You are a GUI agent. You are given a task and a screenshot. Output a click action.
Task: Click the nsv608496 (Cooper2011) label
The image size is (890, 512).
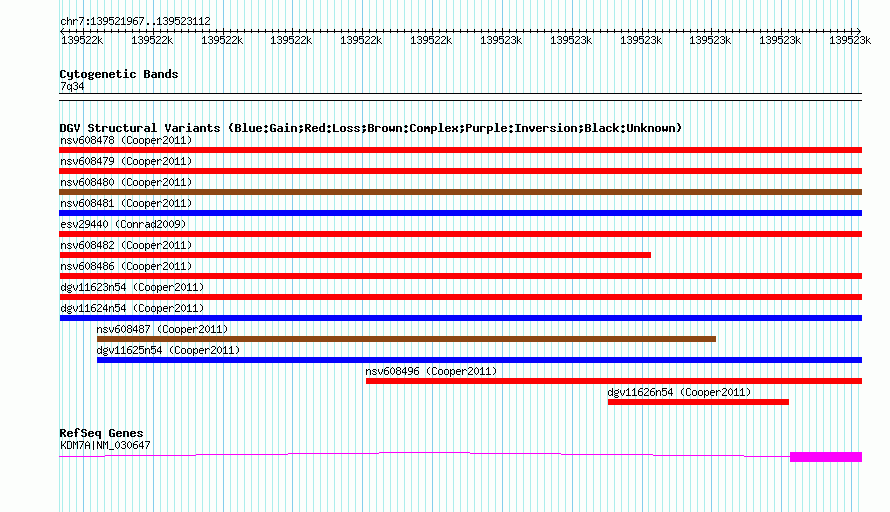click(x=431, y=371)
